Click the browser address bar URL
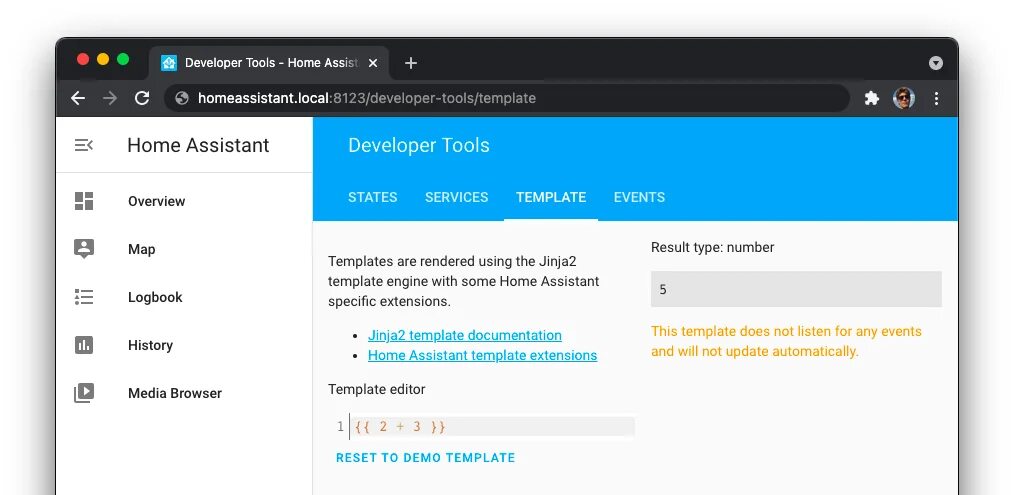 [x=366, y=98]
